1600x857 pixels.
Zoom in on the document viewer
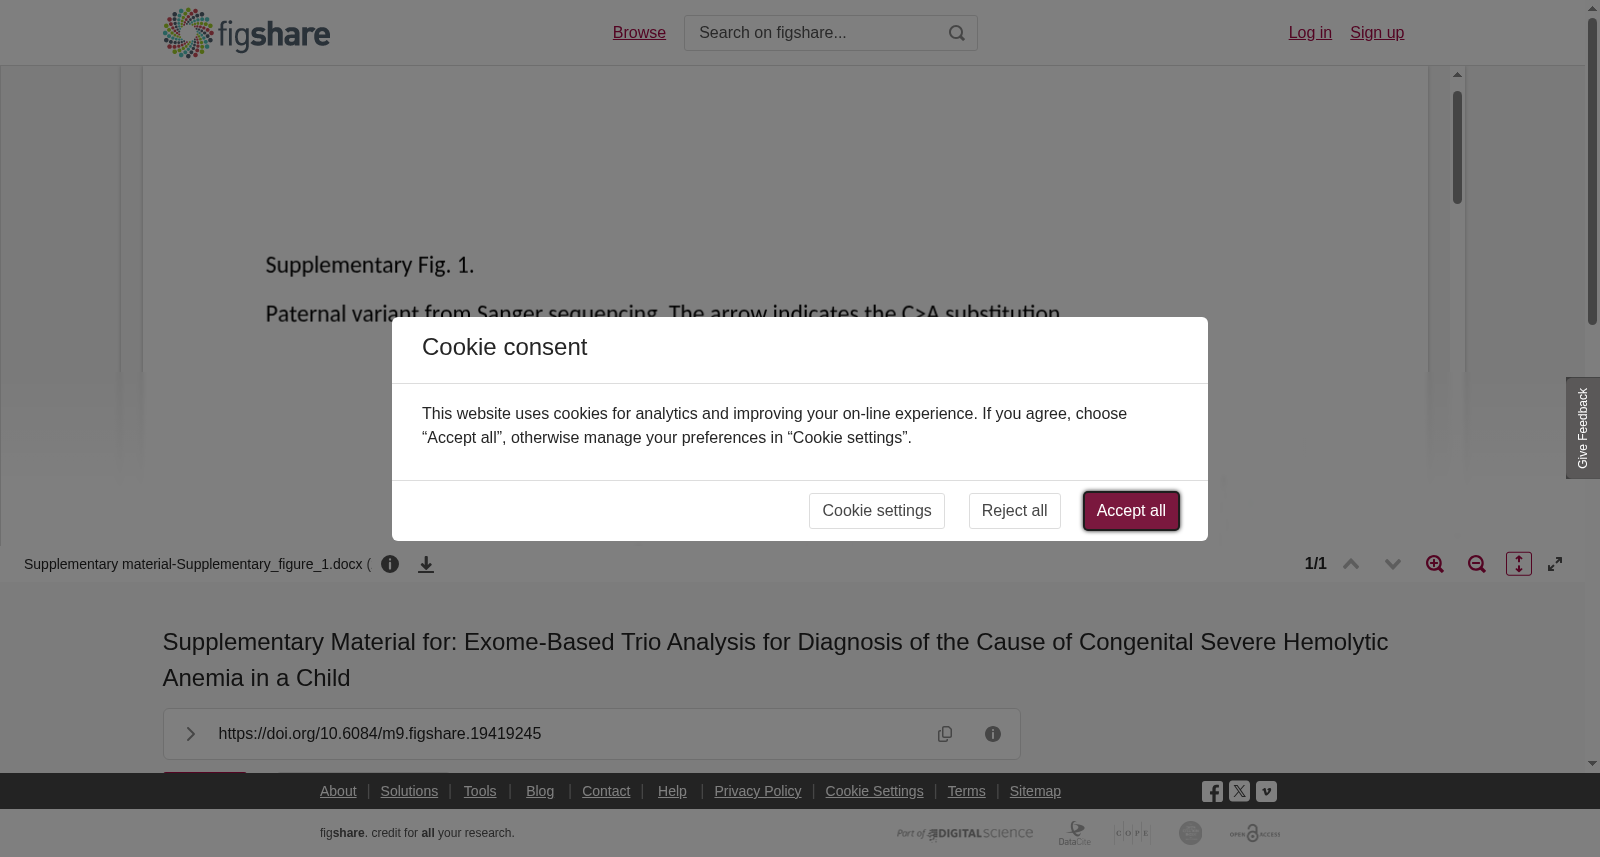pyautogui.click(x=1435, y=564)
